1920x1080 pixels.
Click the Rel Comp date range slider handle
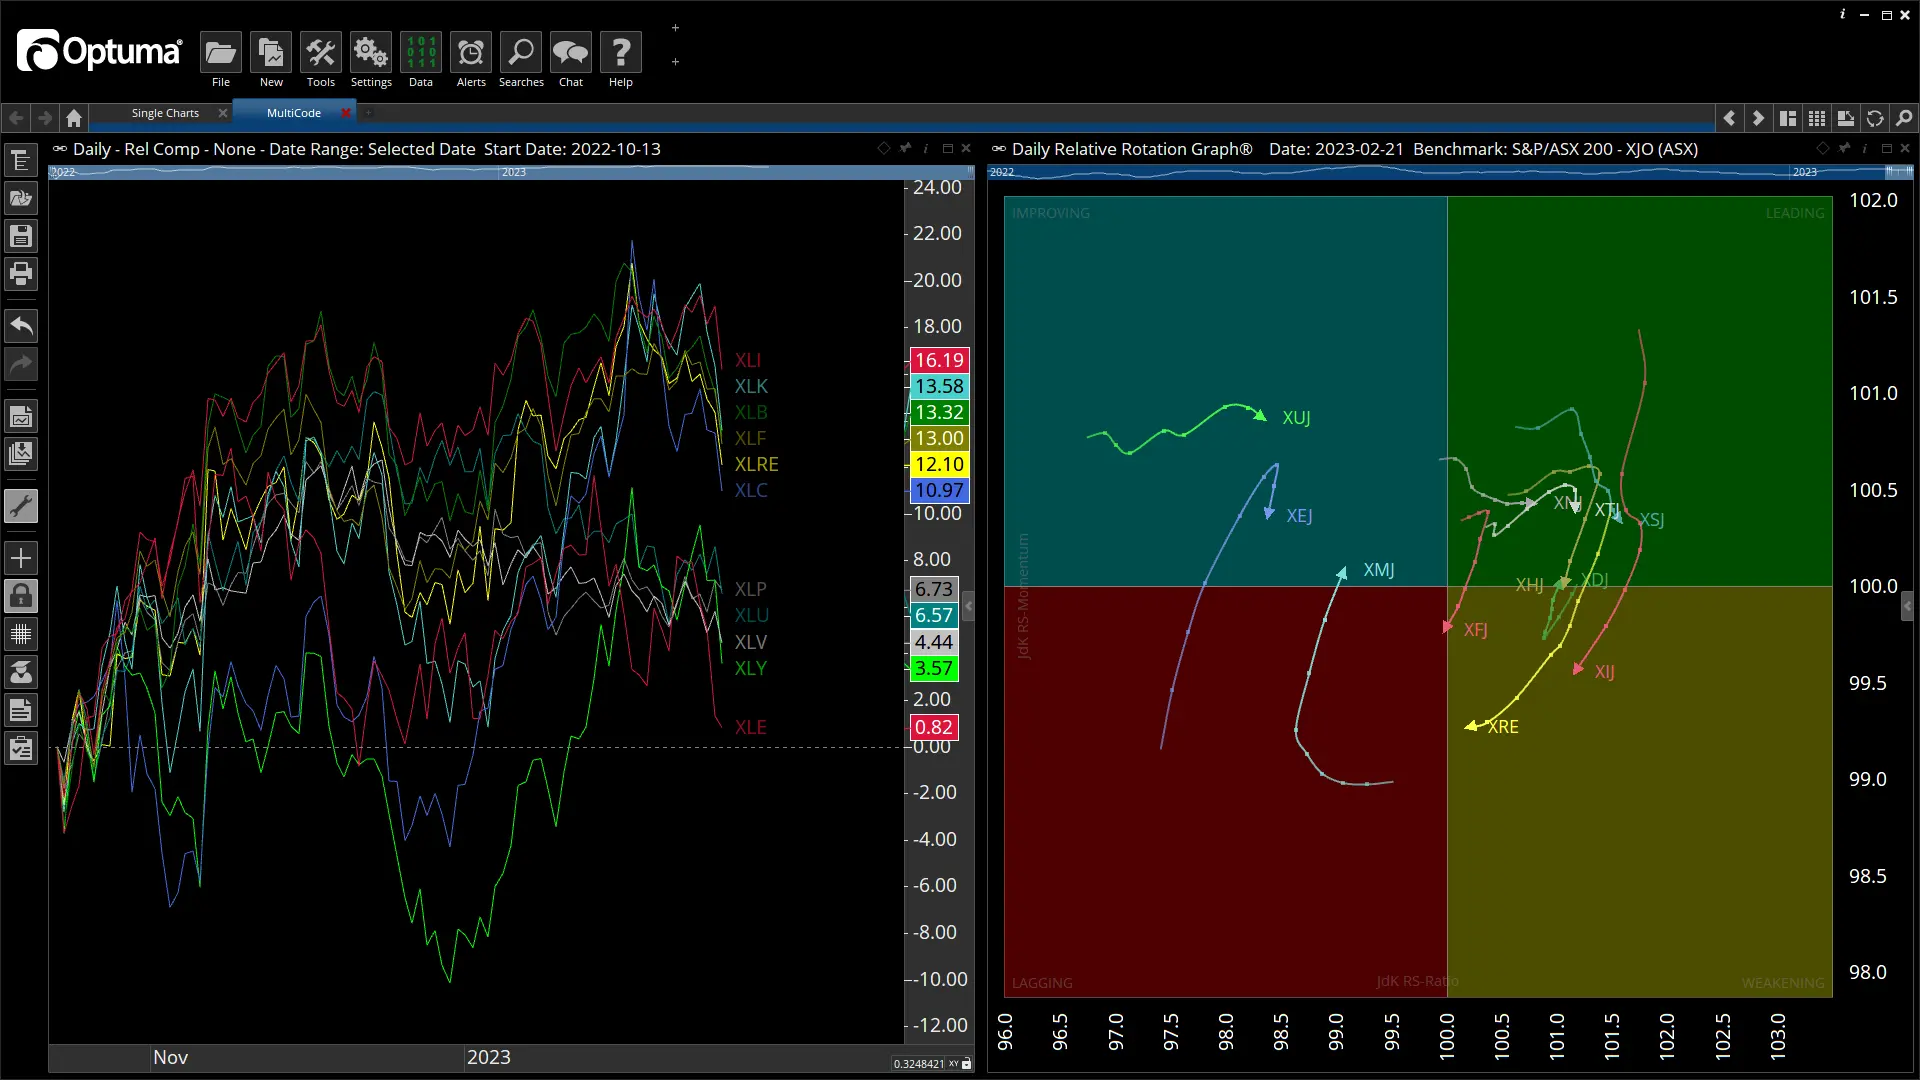coord(969,172)
